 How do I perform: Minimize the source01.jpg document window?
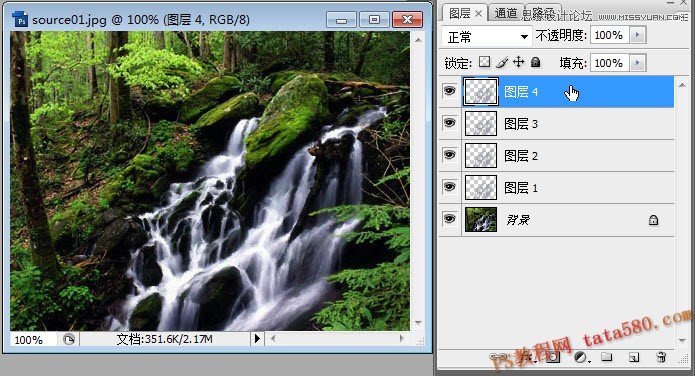point(341,20)
